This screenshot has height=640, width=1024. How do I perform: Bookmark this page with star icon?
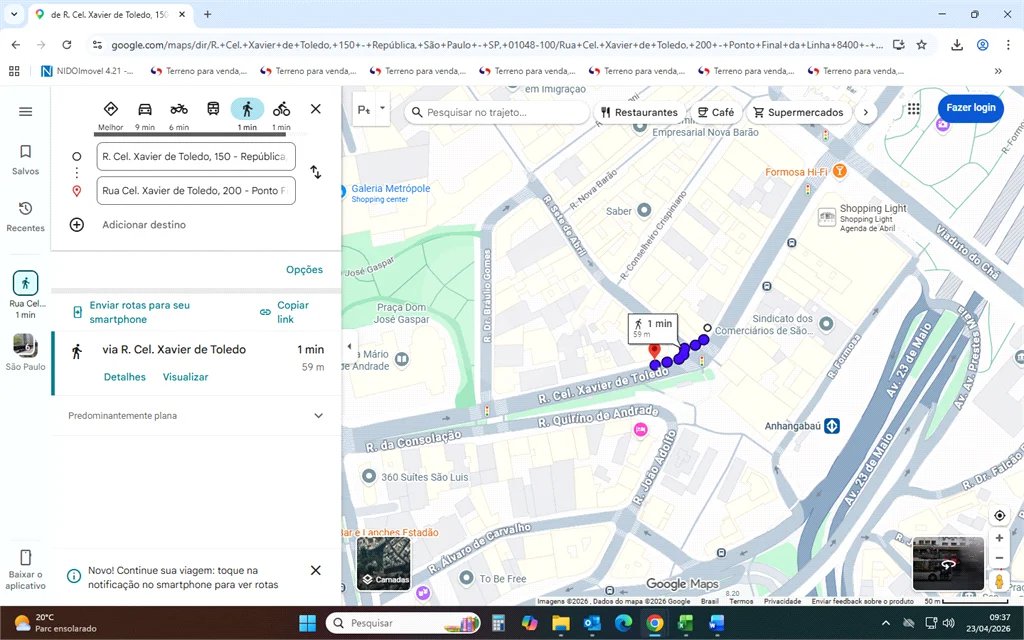921,45
